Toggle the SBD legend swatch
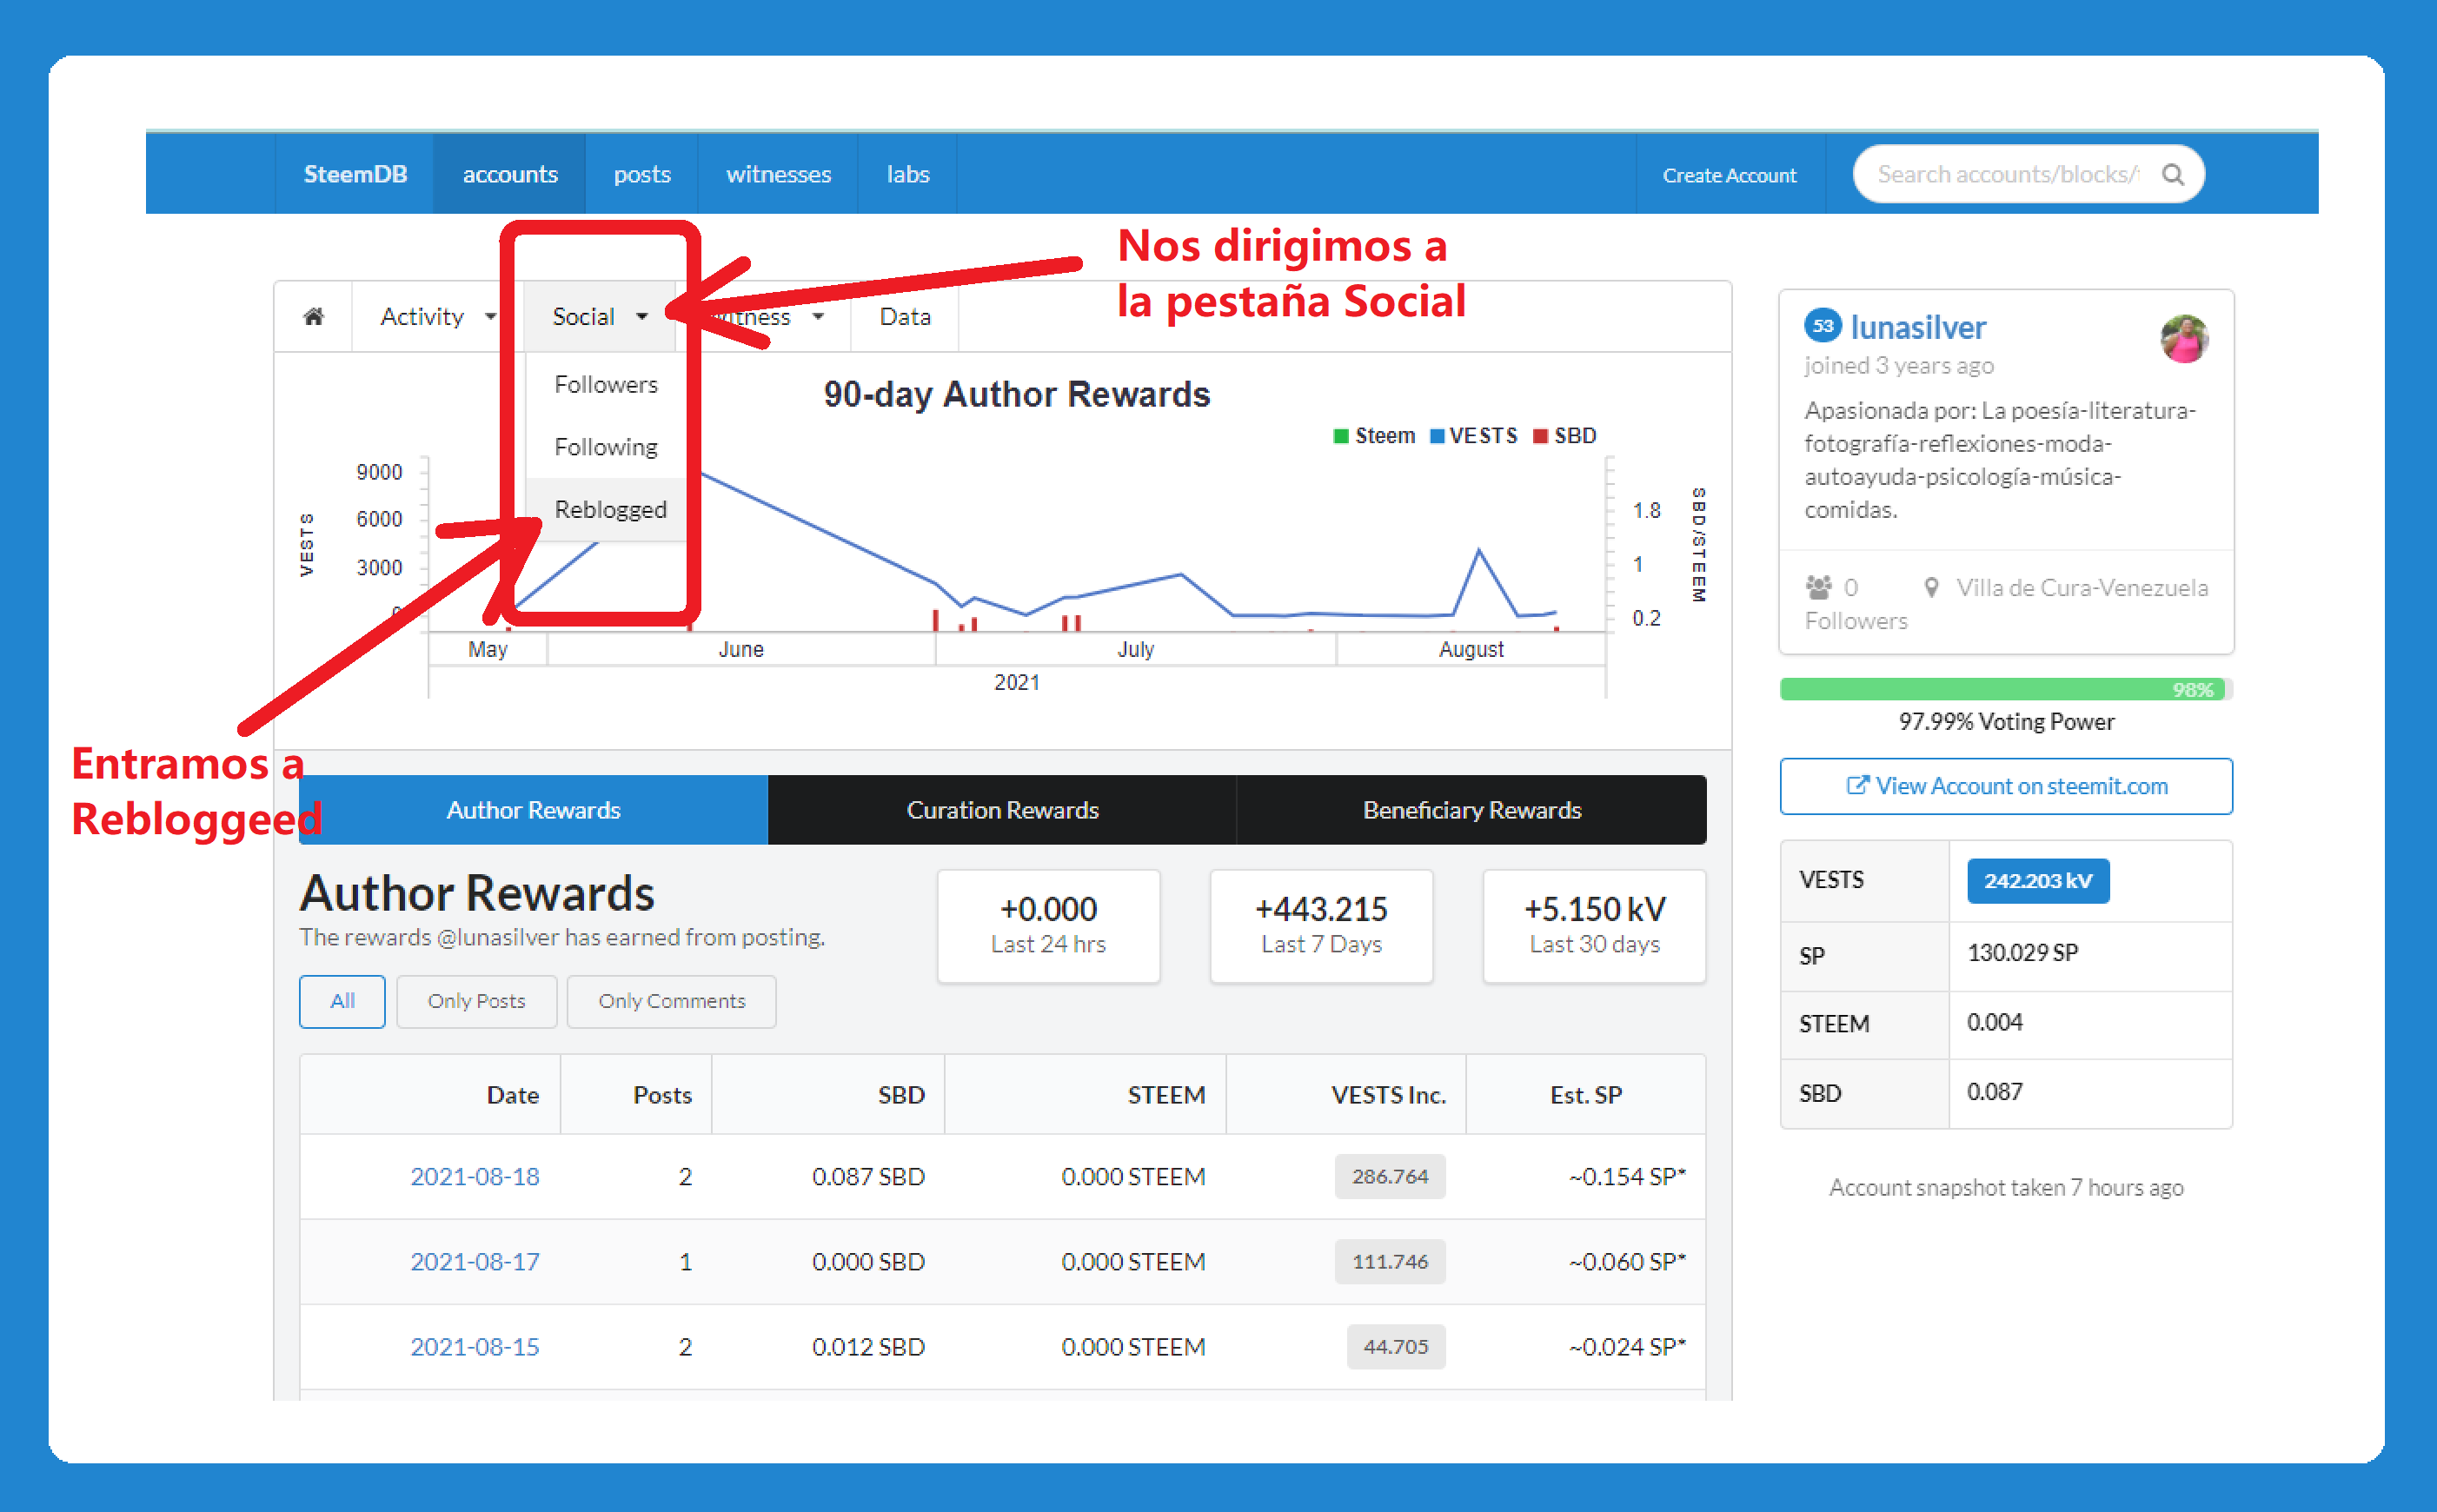Viewport: 2437px width, 1512px height. point(1540,436)
